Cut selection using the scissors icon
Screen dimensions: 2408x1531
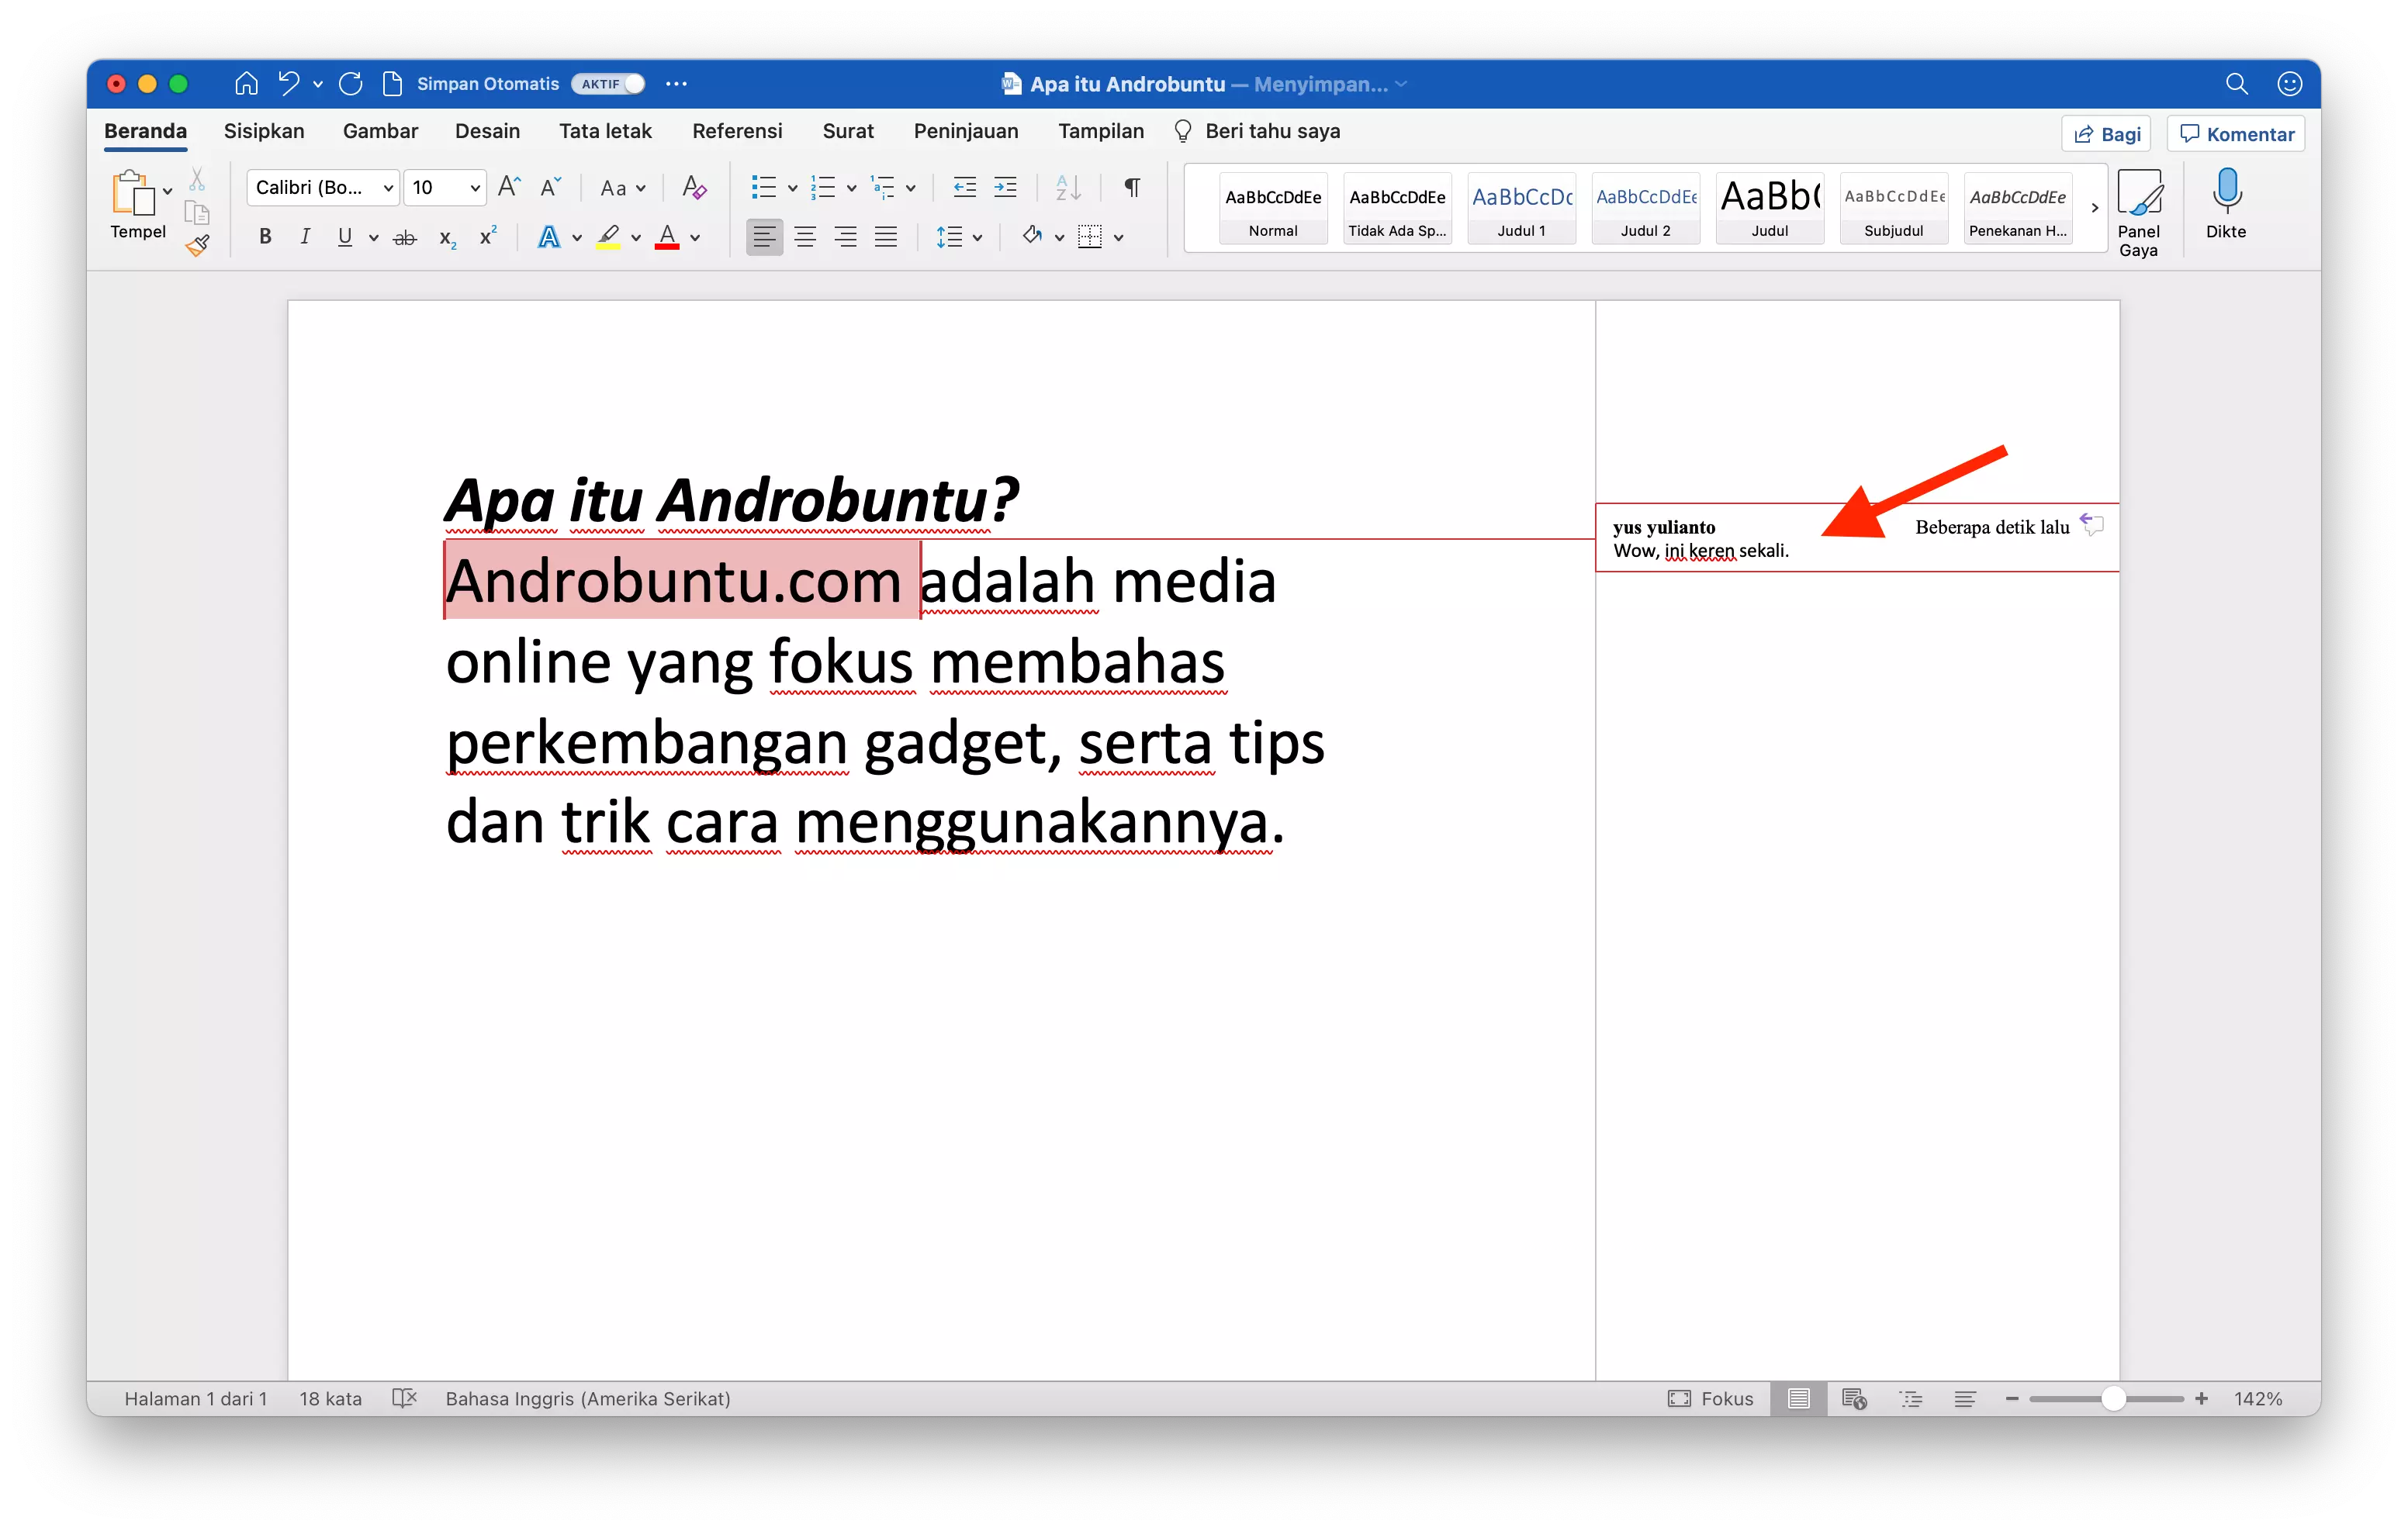(x=197, y=178)
